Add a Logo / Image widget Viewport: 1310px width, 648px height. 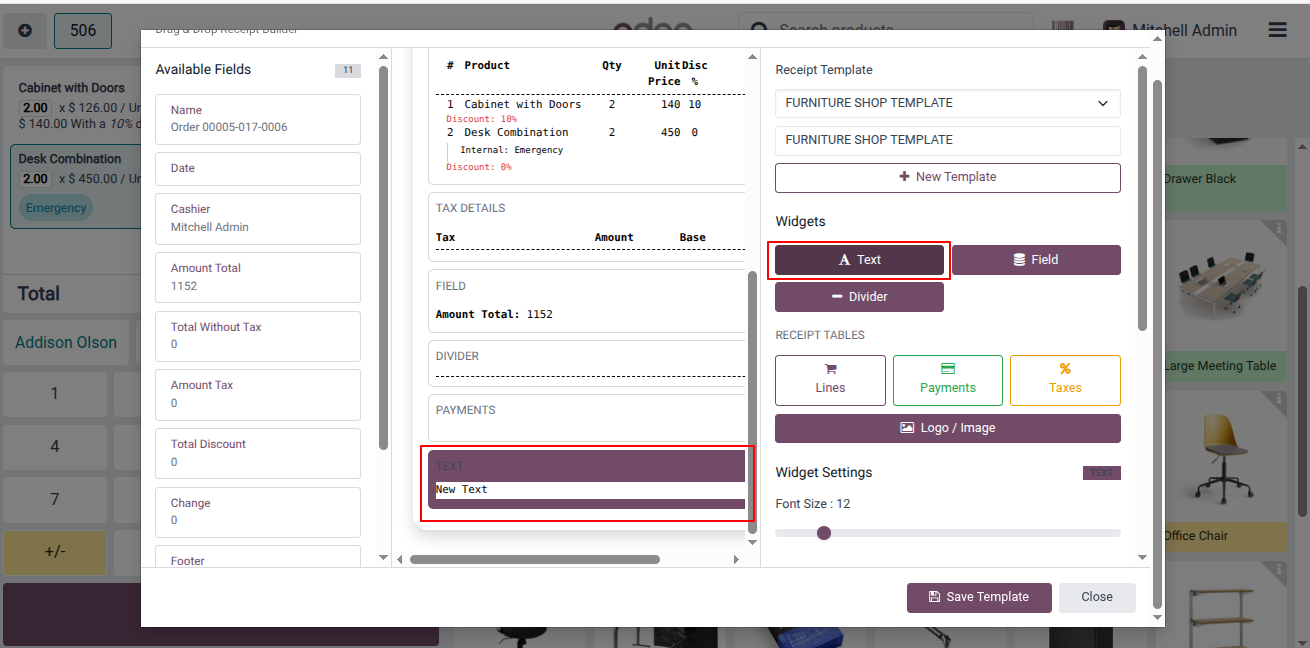tap(948, 428)
